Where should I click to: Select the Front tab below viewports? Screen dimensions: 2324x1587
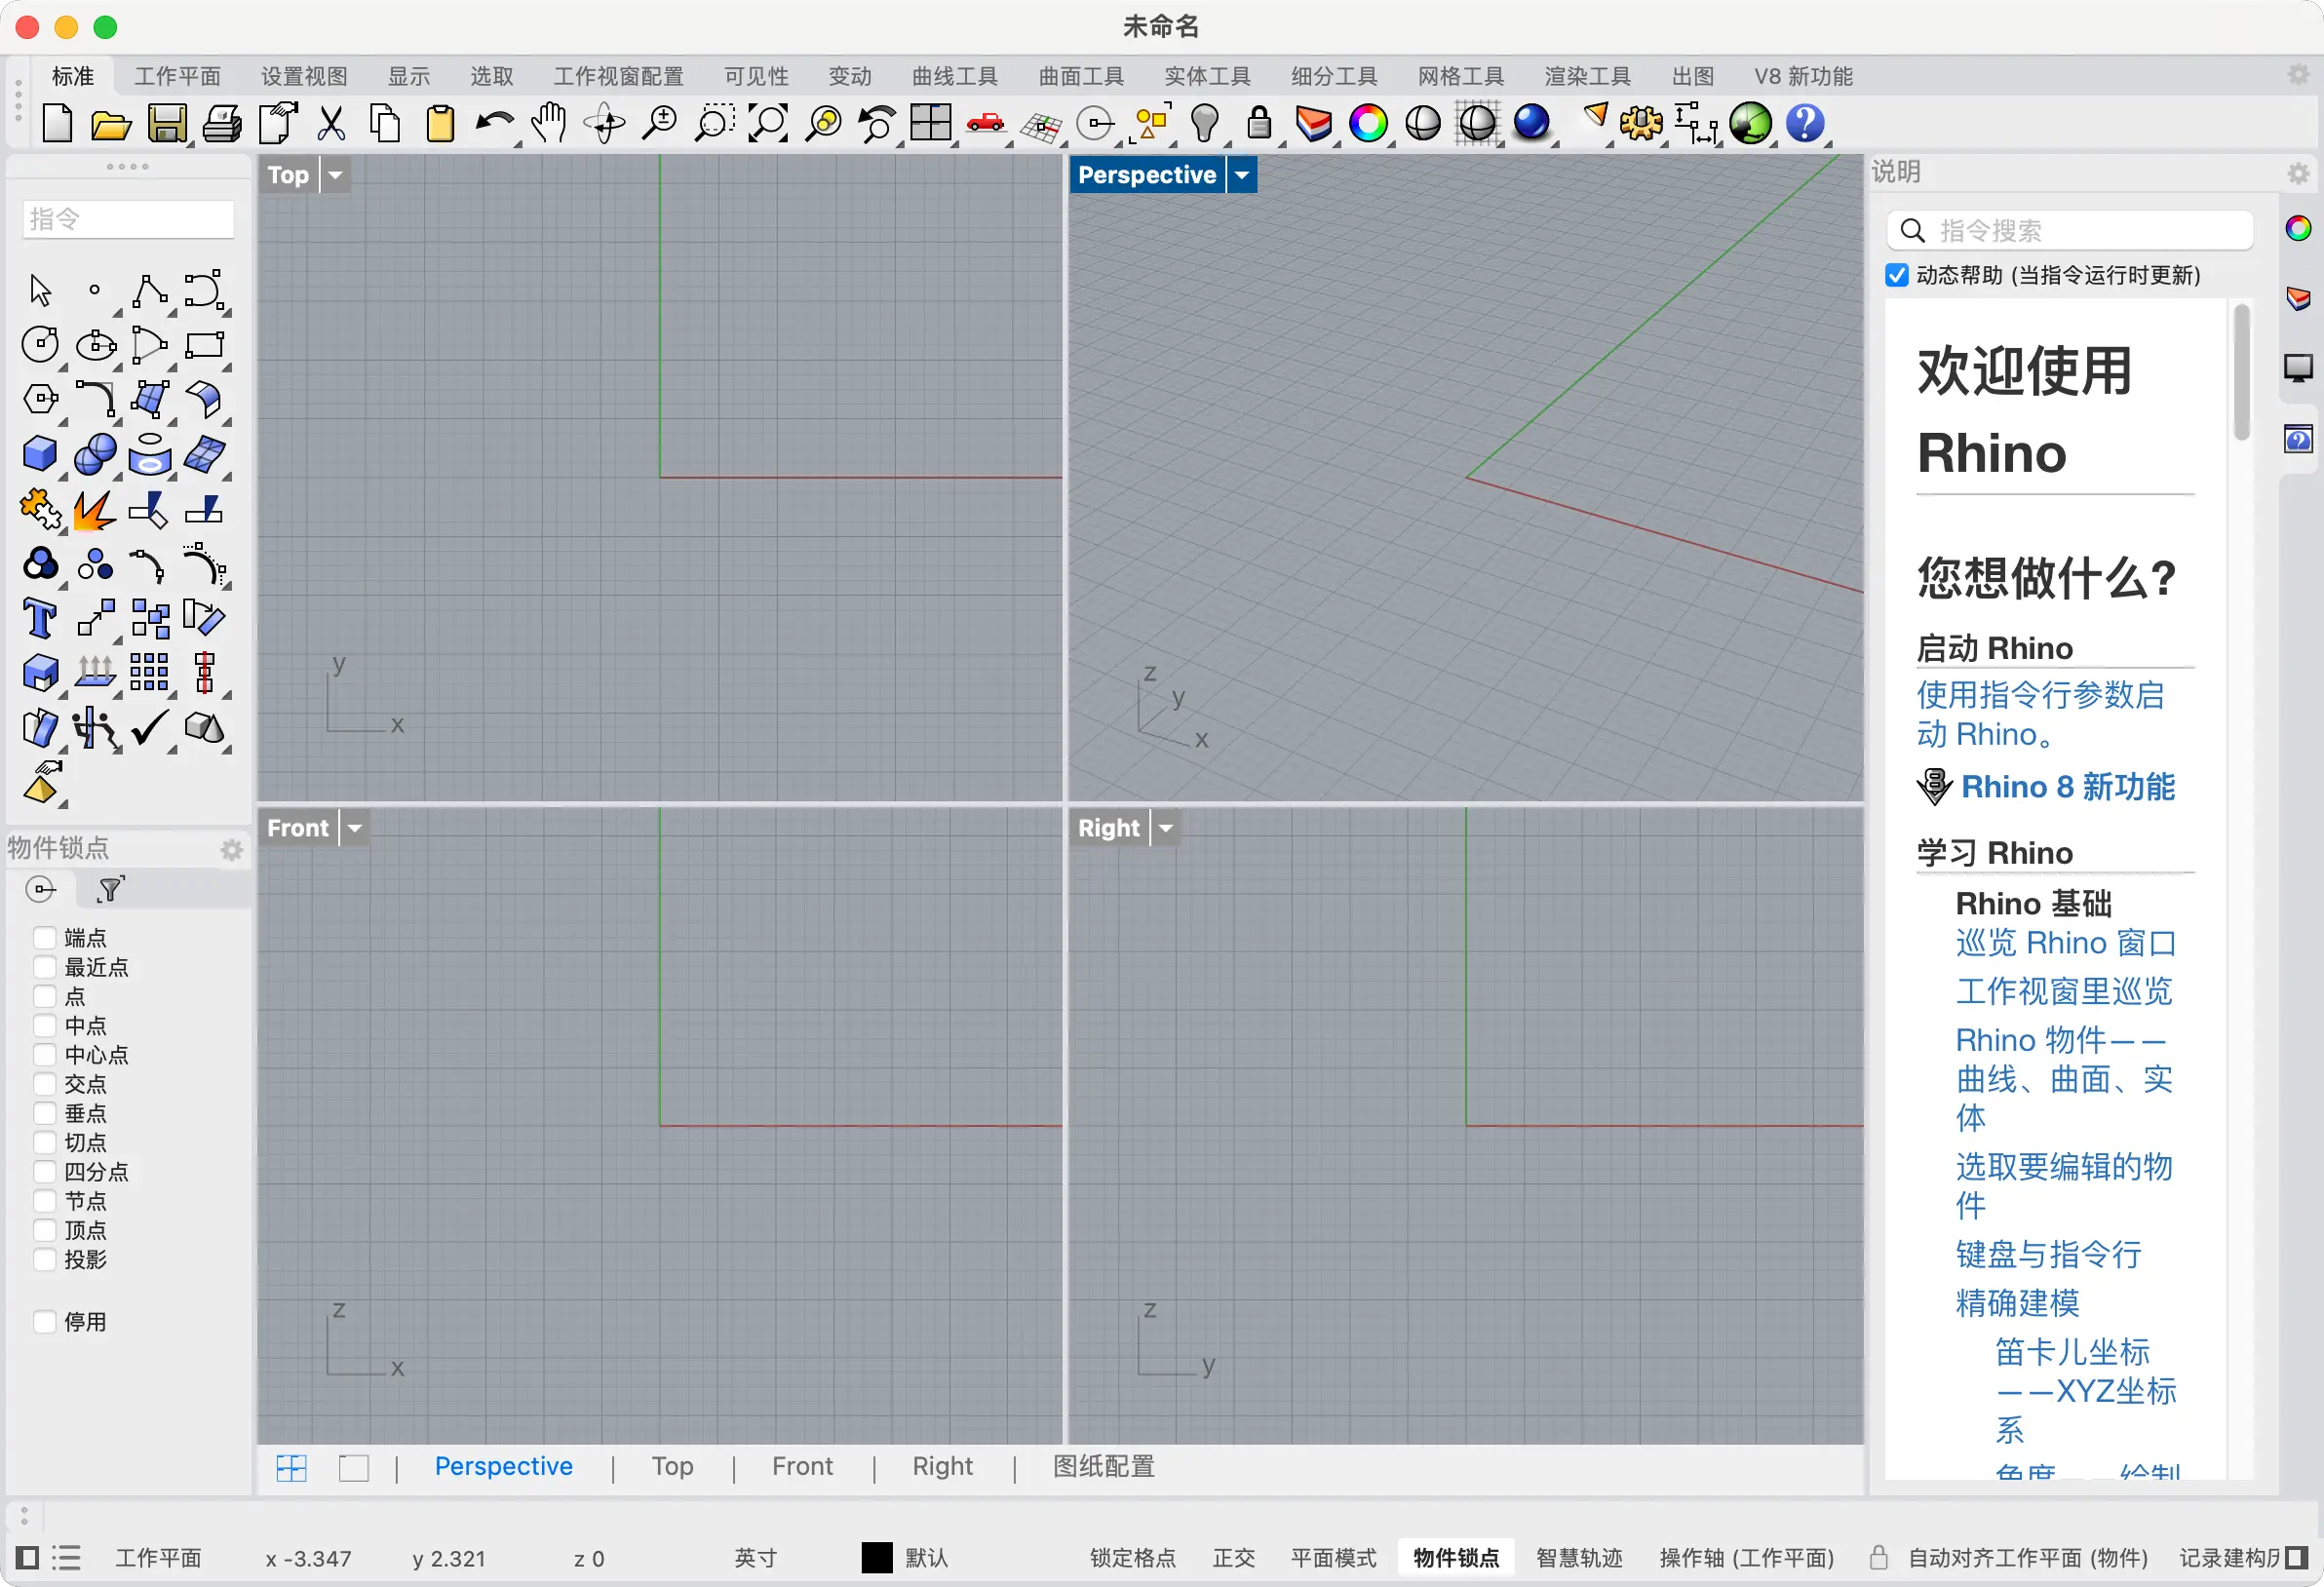(x=802, y=1466)
